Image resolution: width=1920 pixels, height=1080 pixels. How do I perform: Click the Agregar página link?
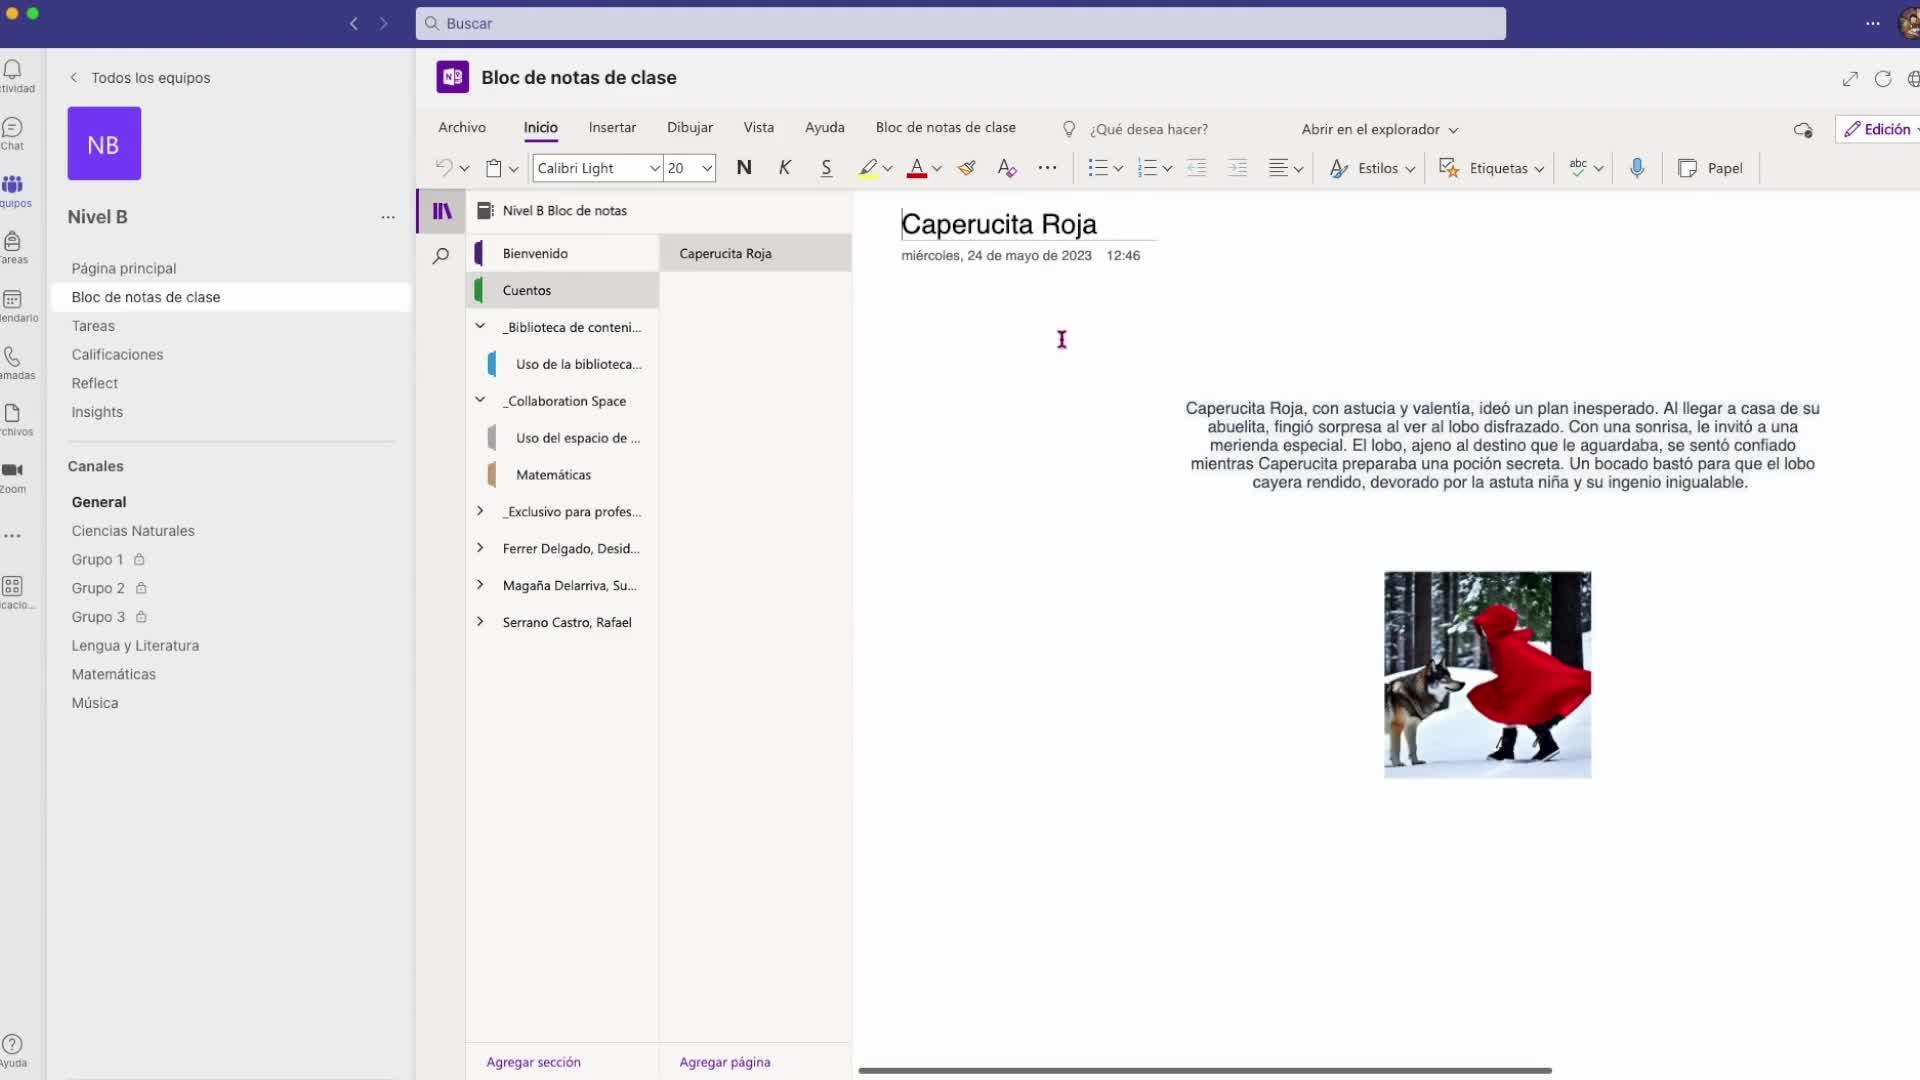pos(725,1062)
